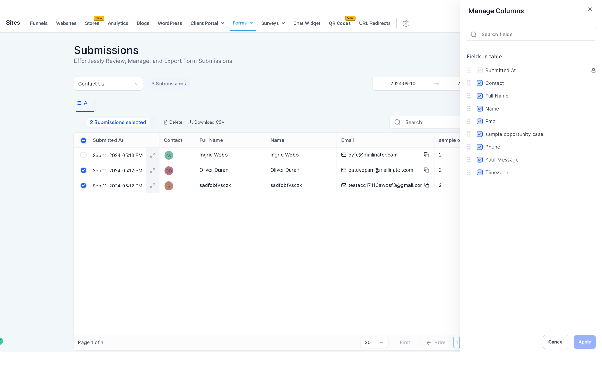Select the All submissions tab
602x365 pixels.
click(x=85, y=104)
